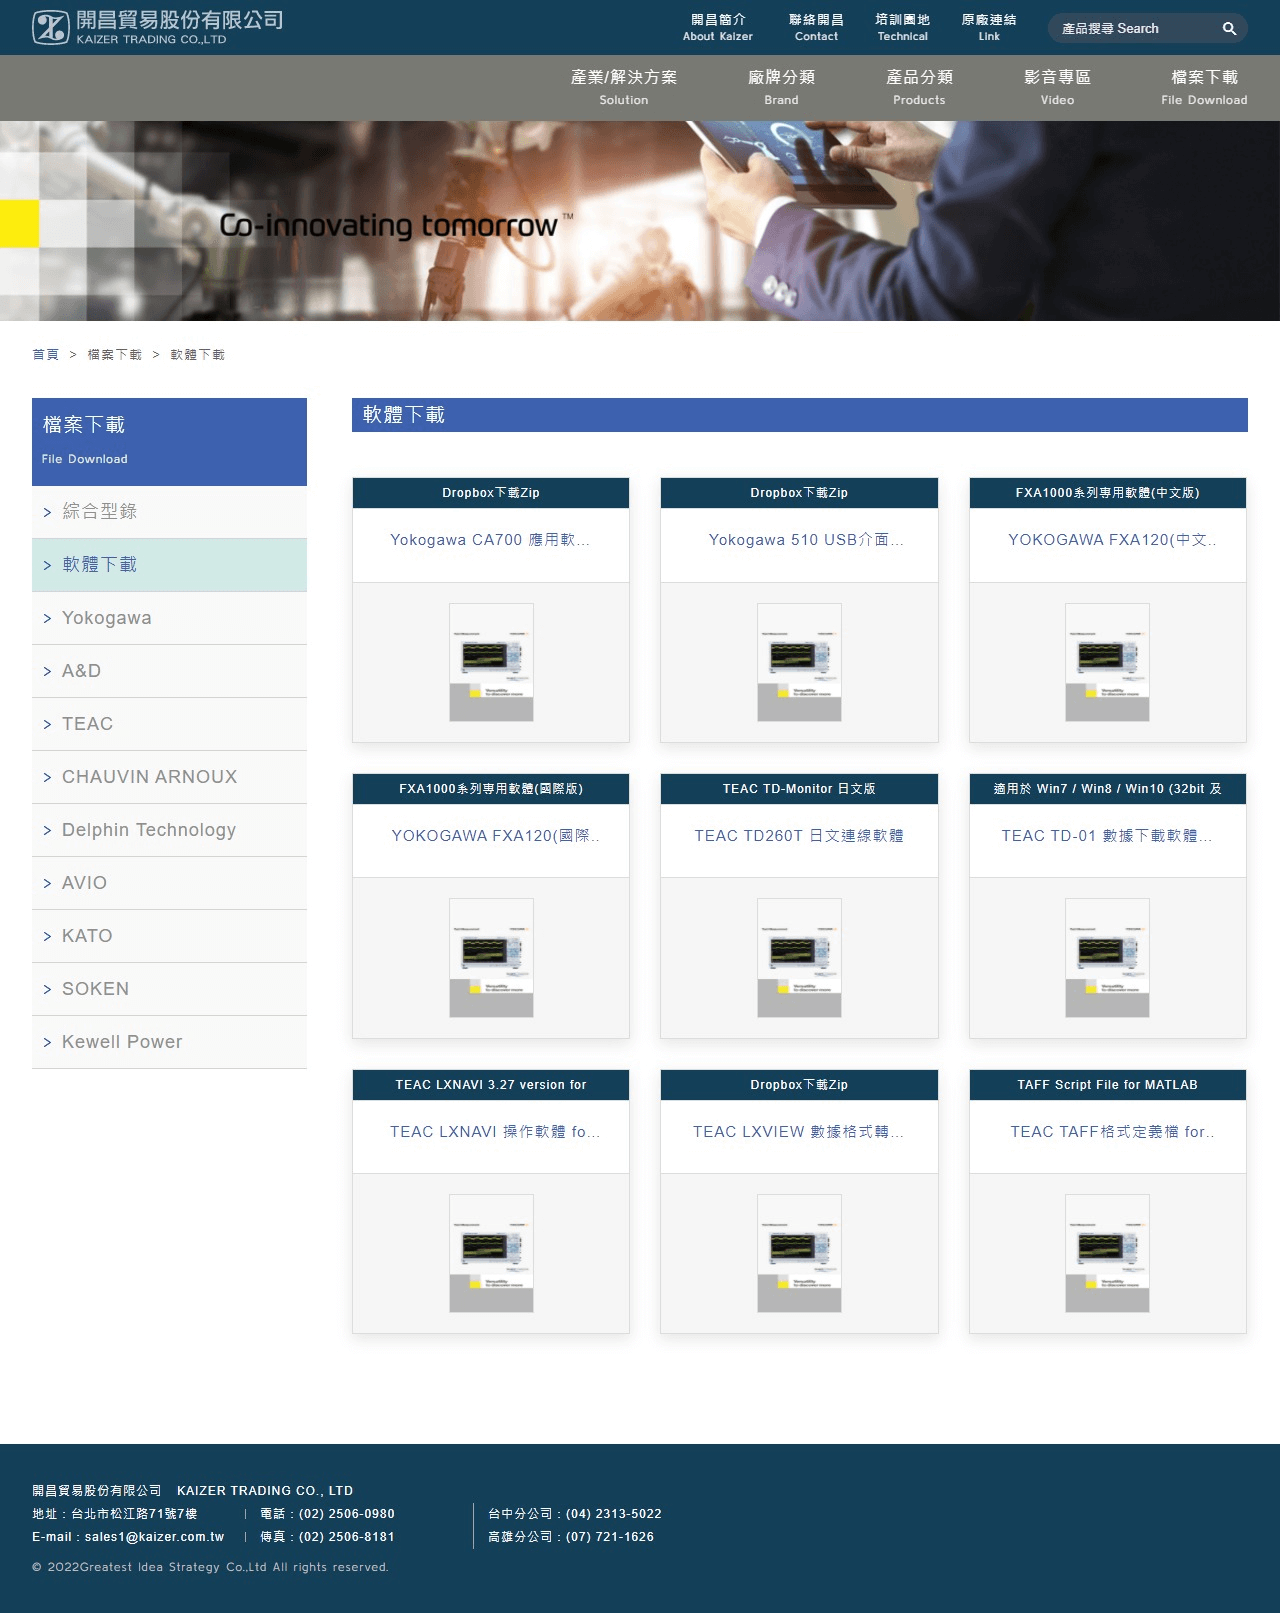The width and height of the screenshot is (1280, 1613).
Task: Click the TAFF Script File for MATLAB header
Action: pos(1107,1085)
